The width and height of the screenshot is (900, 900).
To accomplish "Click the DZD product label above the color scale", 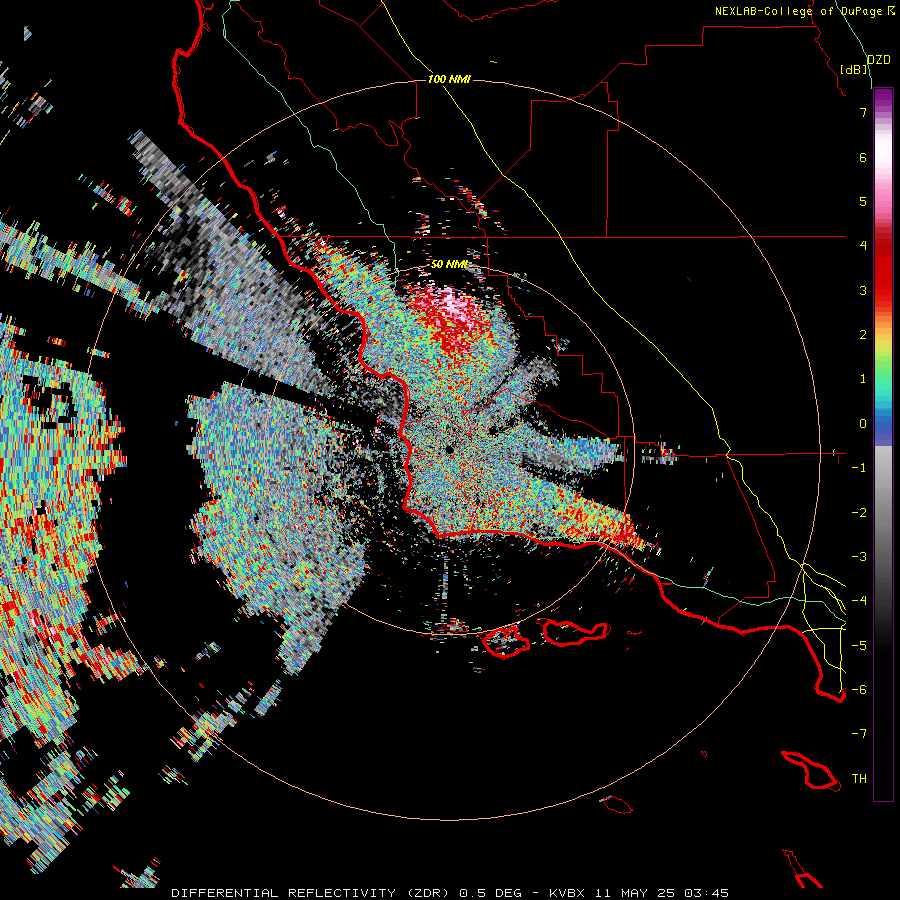I will tap(879, 60).
